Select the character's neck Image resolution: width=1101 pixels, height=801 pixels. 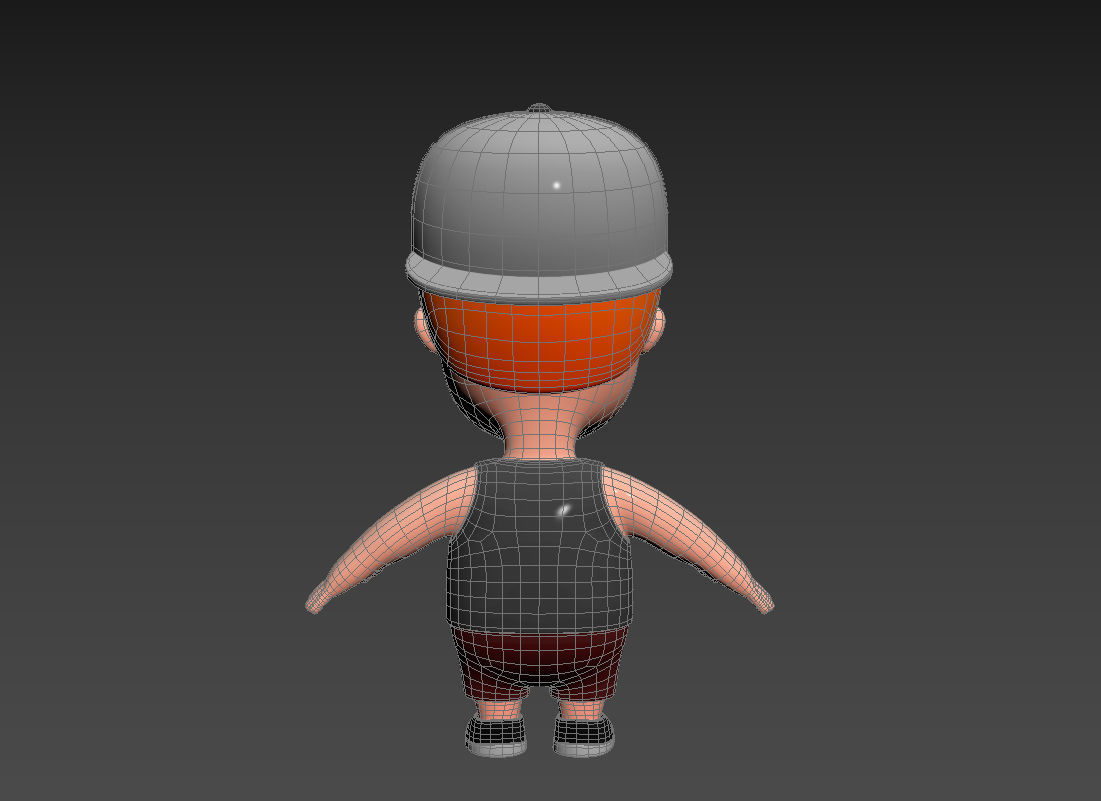coord(540,429)
